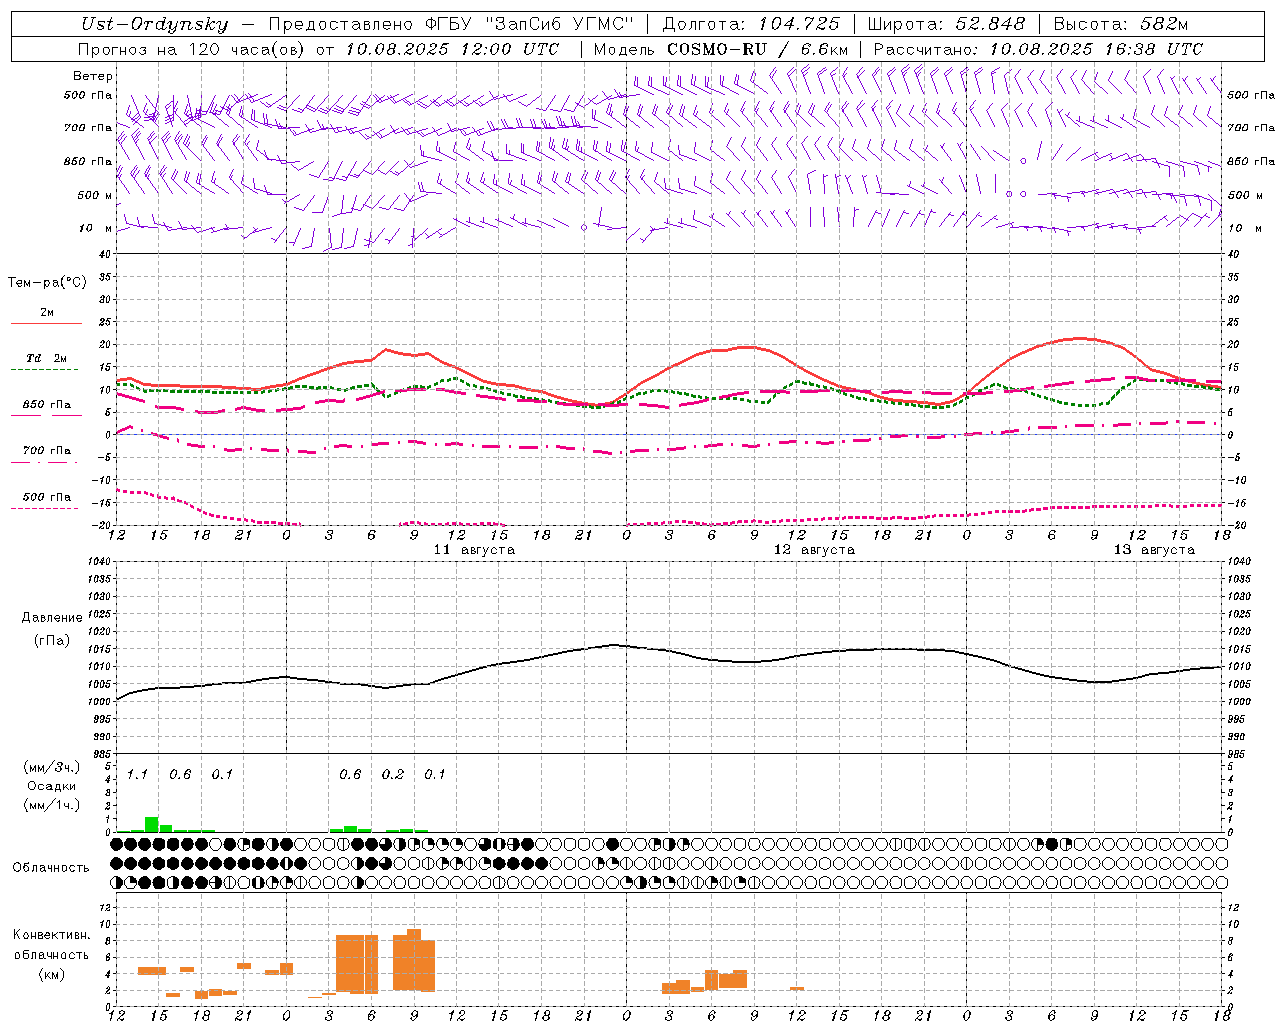Click the COSMO-RU model name in header
Screen dimensions: 1280x1024
[710, 49]
